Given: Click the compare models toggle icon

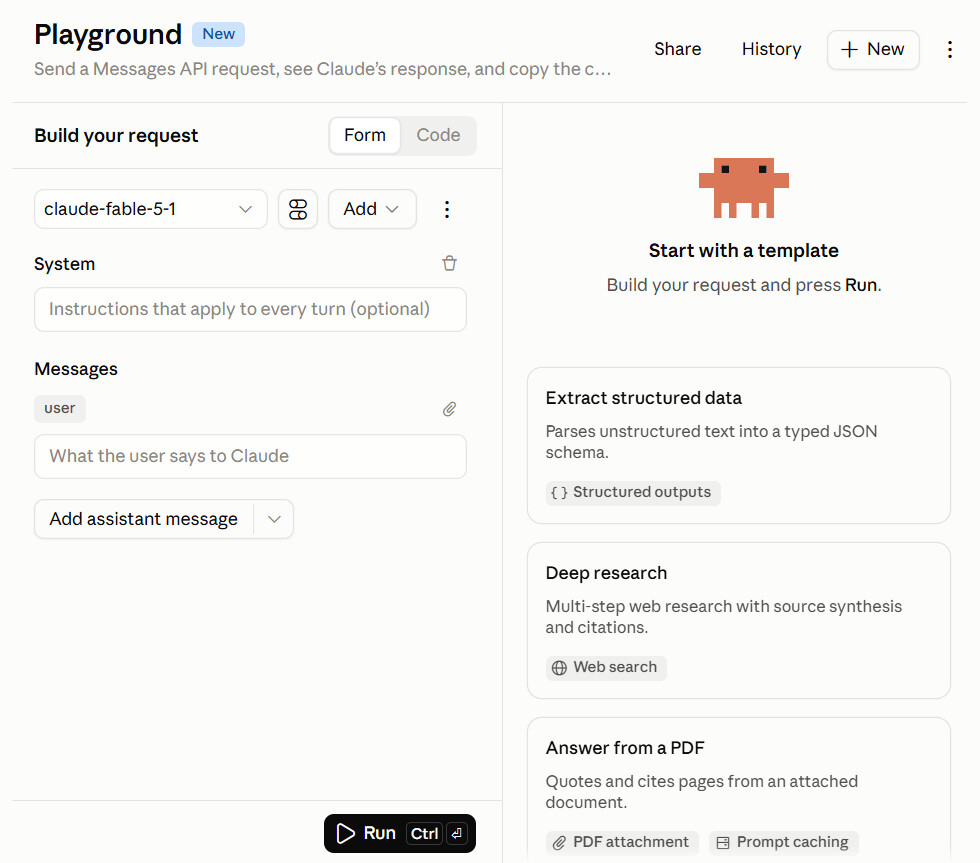Looking at the screenshot, I should click(298, 209).
